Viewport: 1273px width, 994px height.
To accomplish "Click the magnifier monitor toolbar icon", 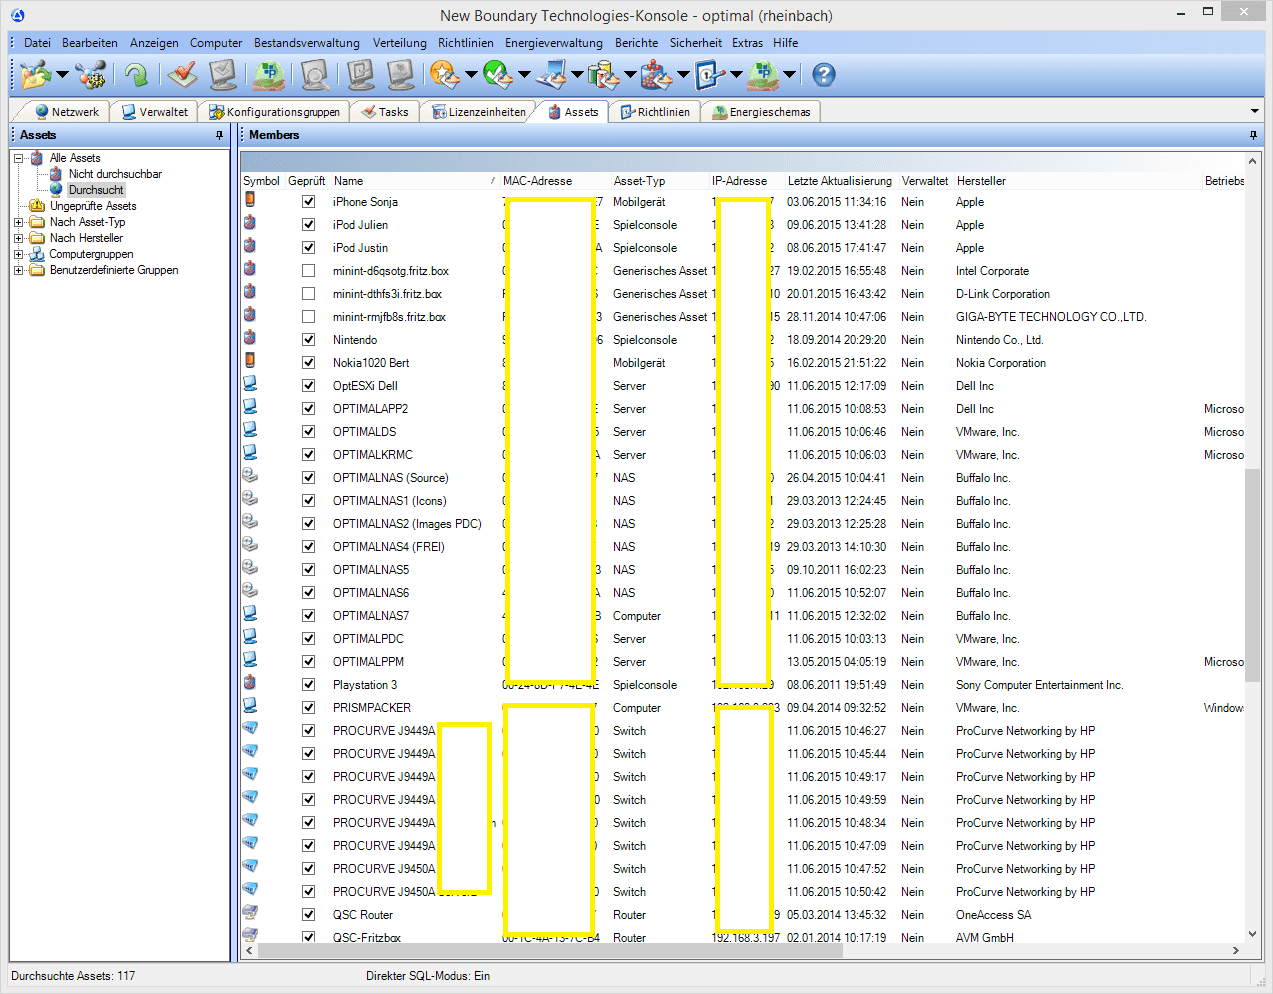I will (x=315, y=75).
